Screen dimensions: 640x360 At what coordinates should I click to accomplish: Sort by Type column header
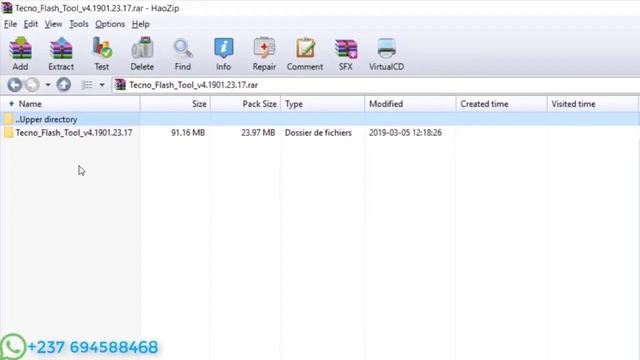(322, 104)
